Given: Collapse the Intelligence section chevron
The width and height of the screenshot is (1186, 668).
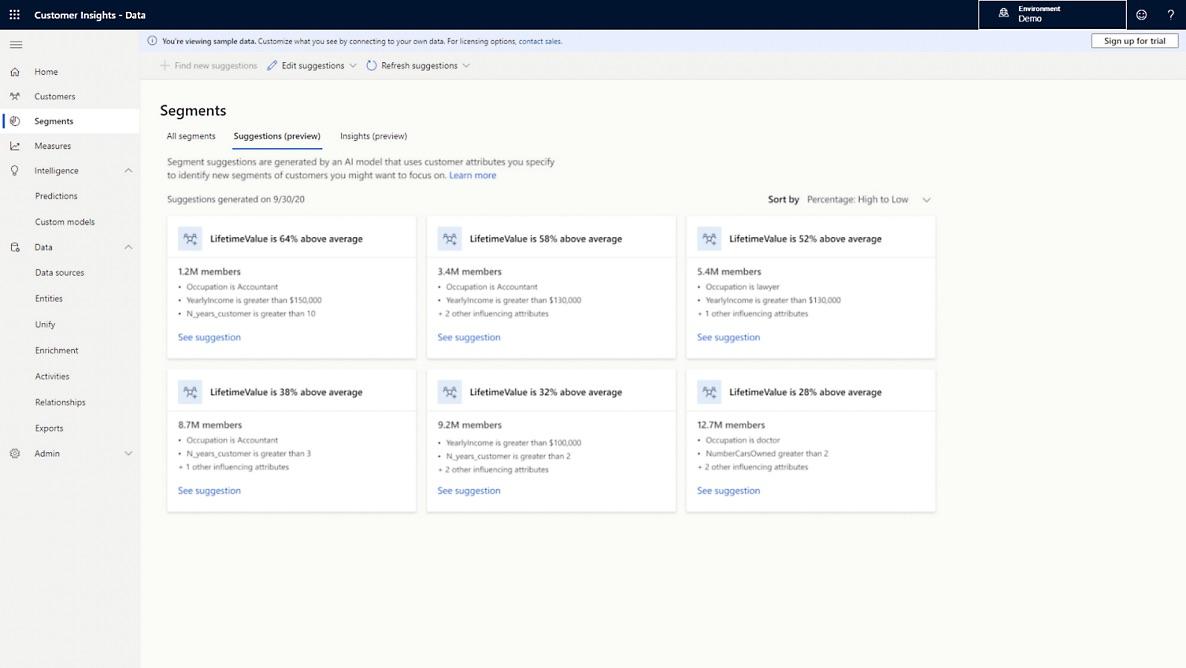Looking at the screenshot, I should click(128, 171).
